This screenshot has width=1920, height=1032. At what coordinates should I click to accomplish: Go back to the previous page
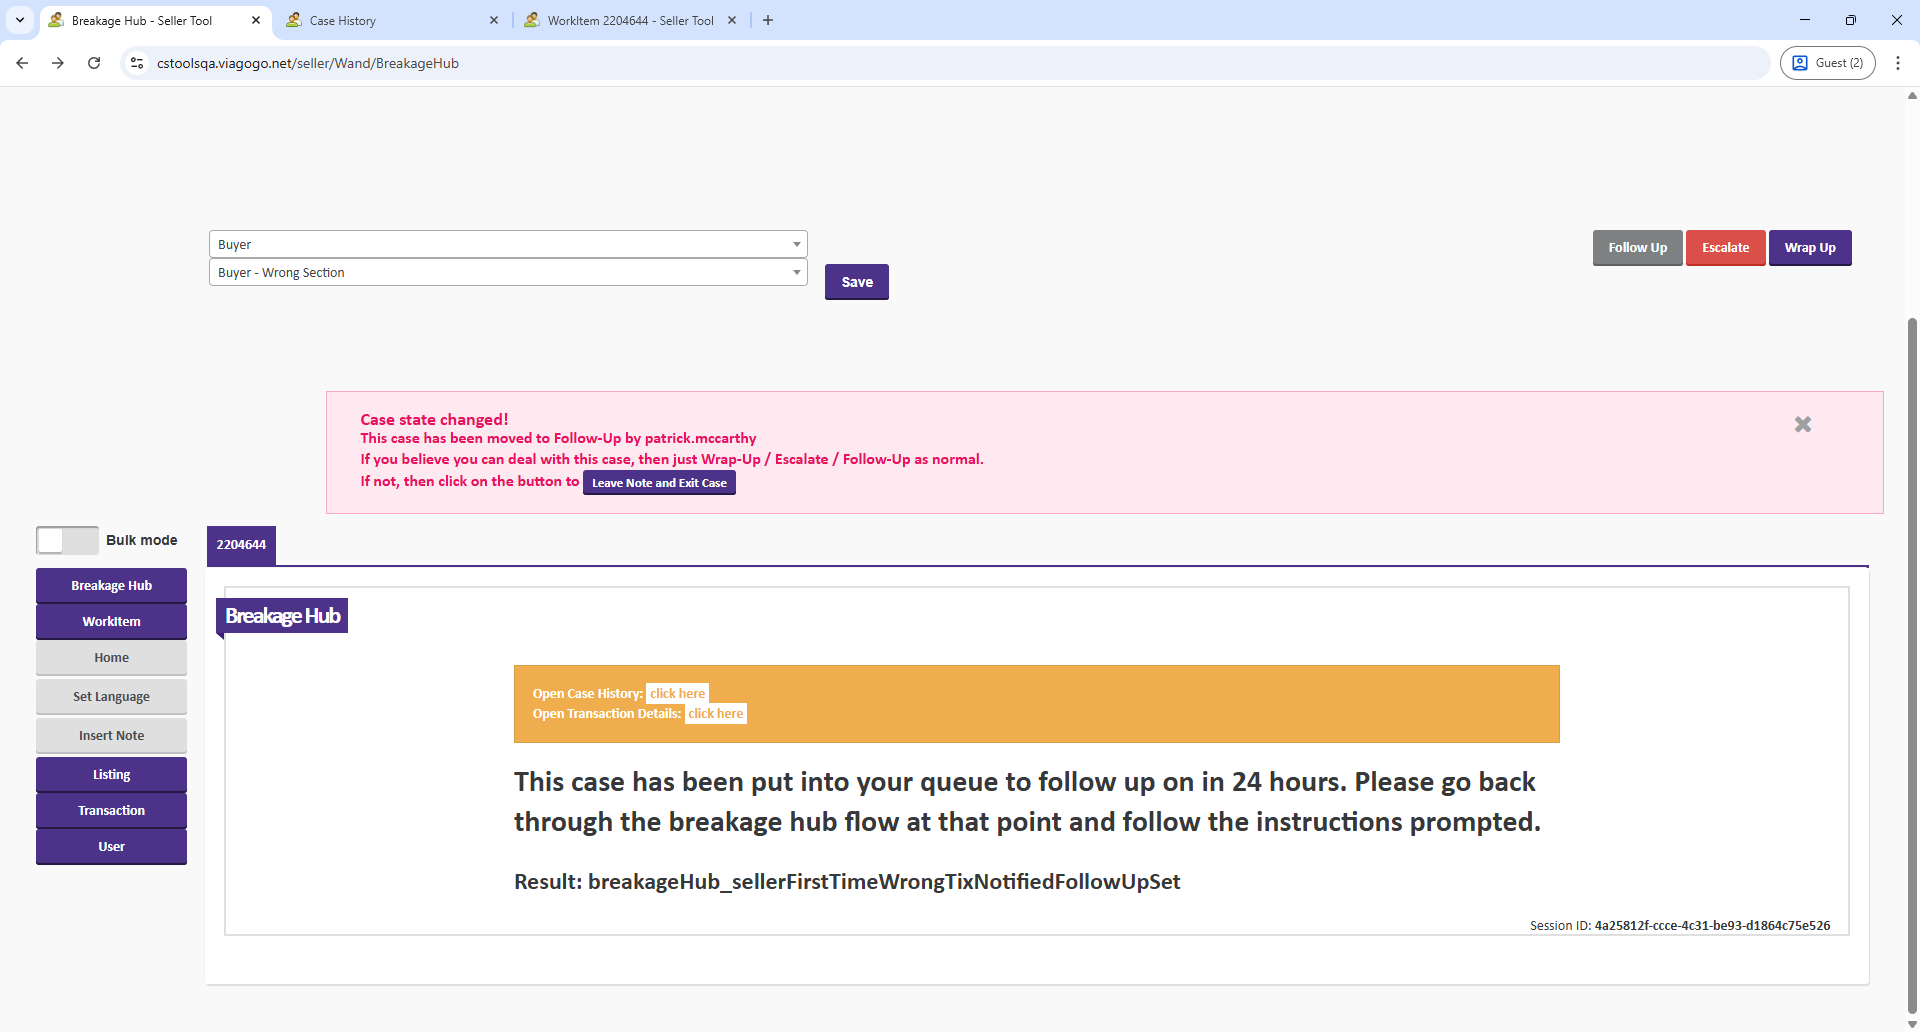pos(22,63)
